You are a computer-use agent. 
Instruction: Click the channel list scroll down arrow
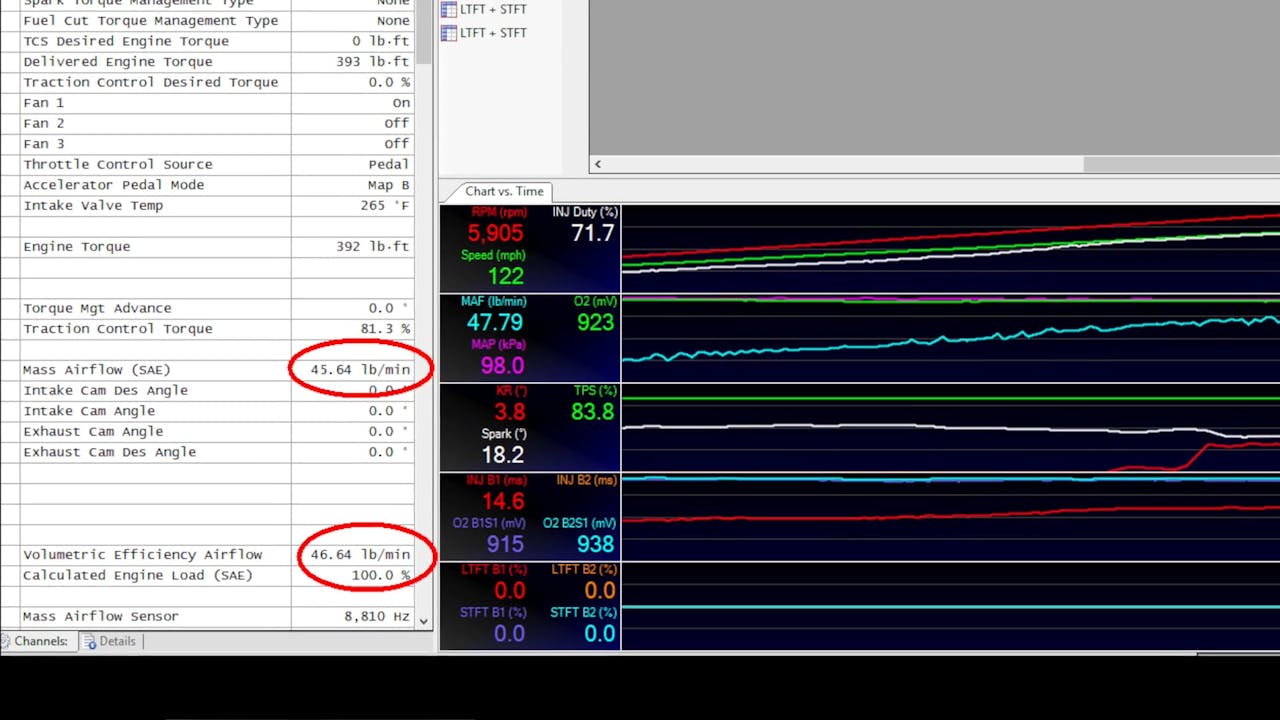[424, 620]
